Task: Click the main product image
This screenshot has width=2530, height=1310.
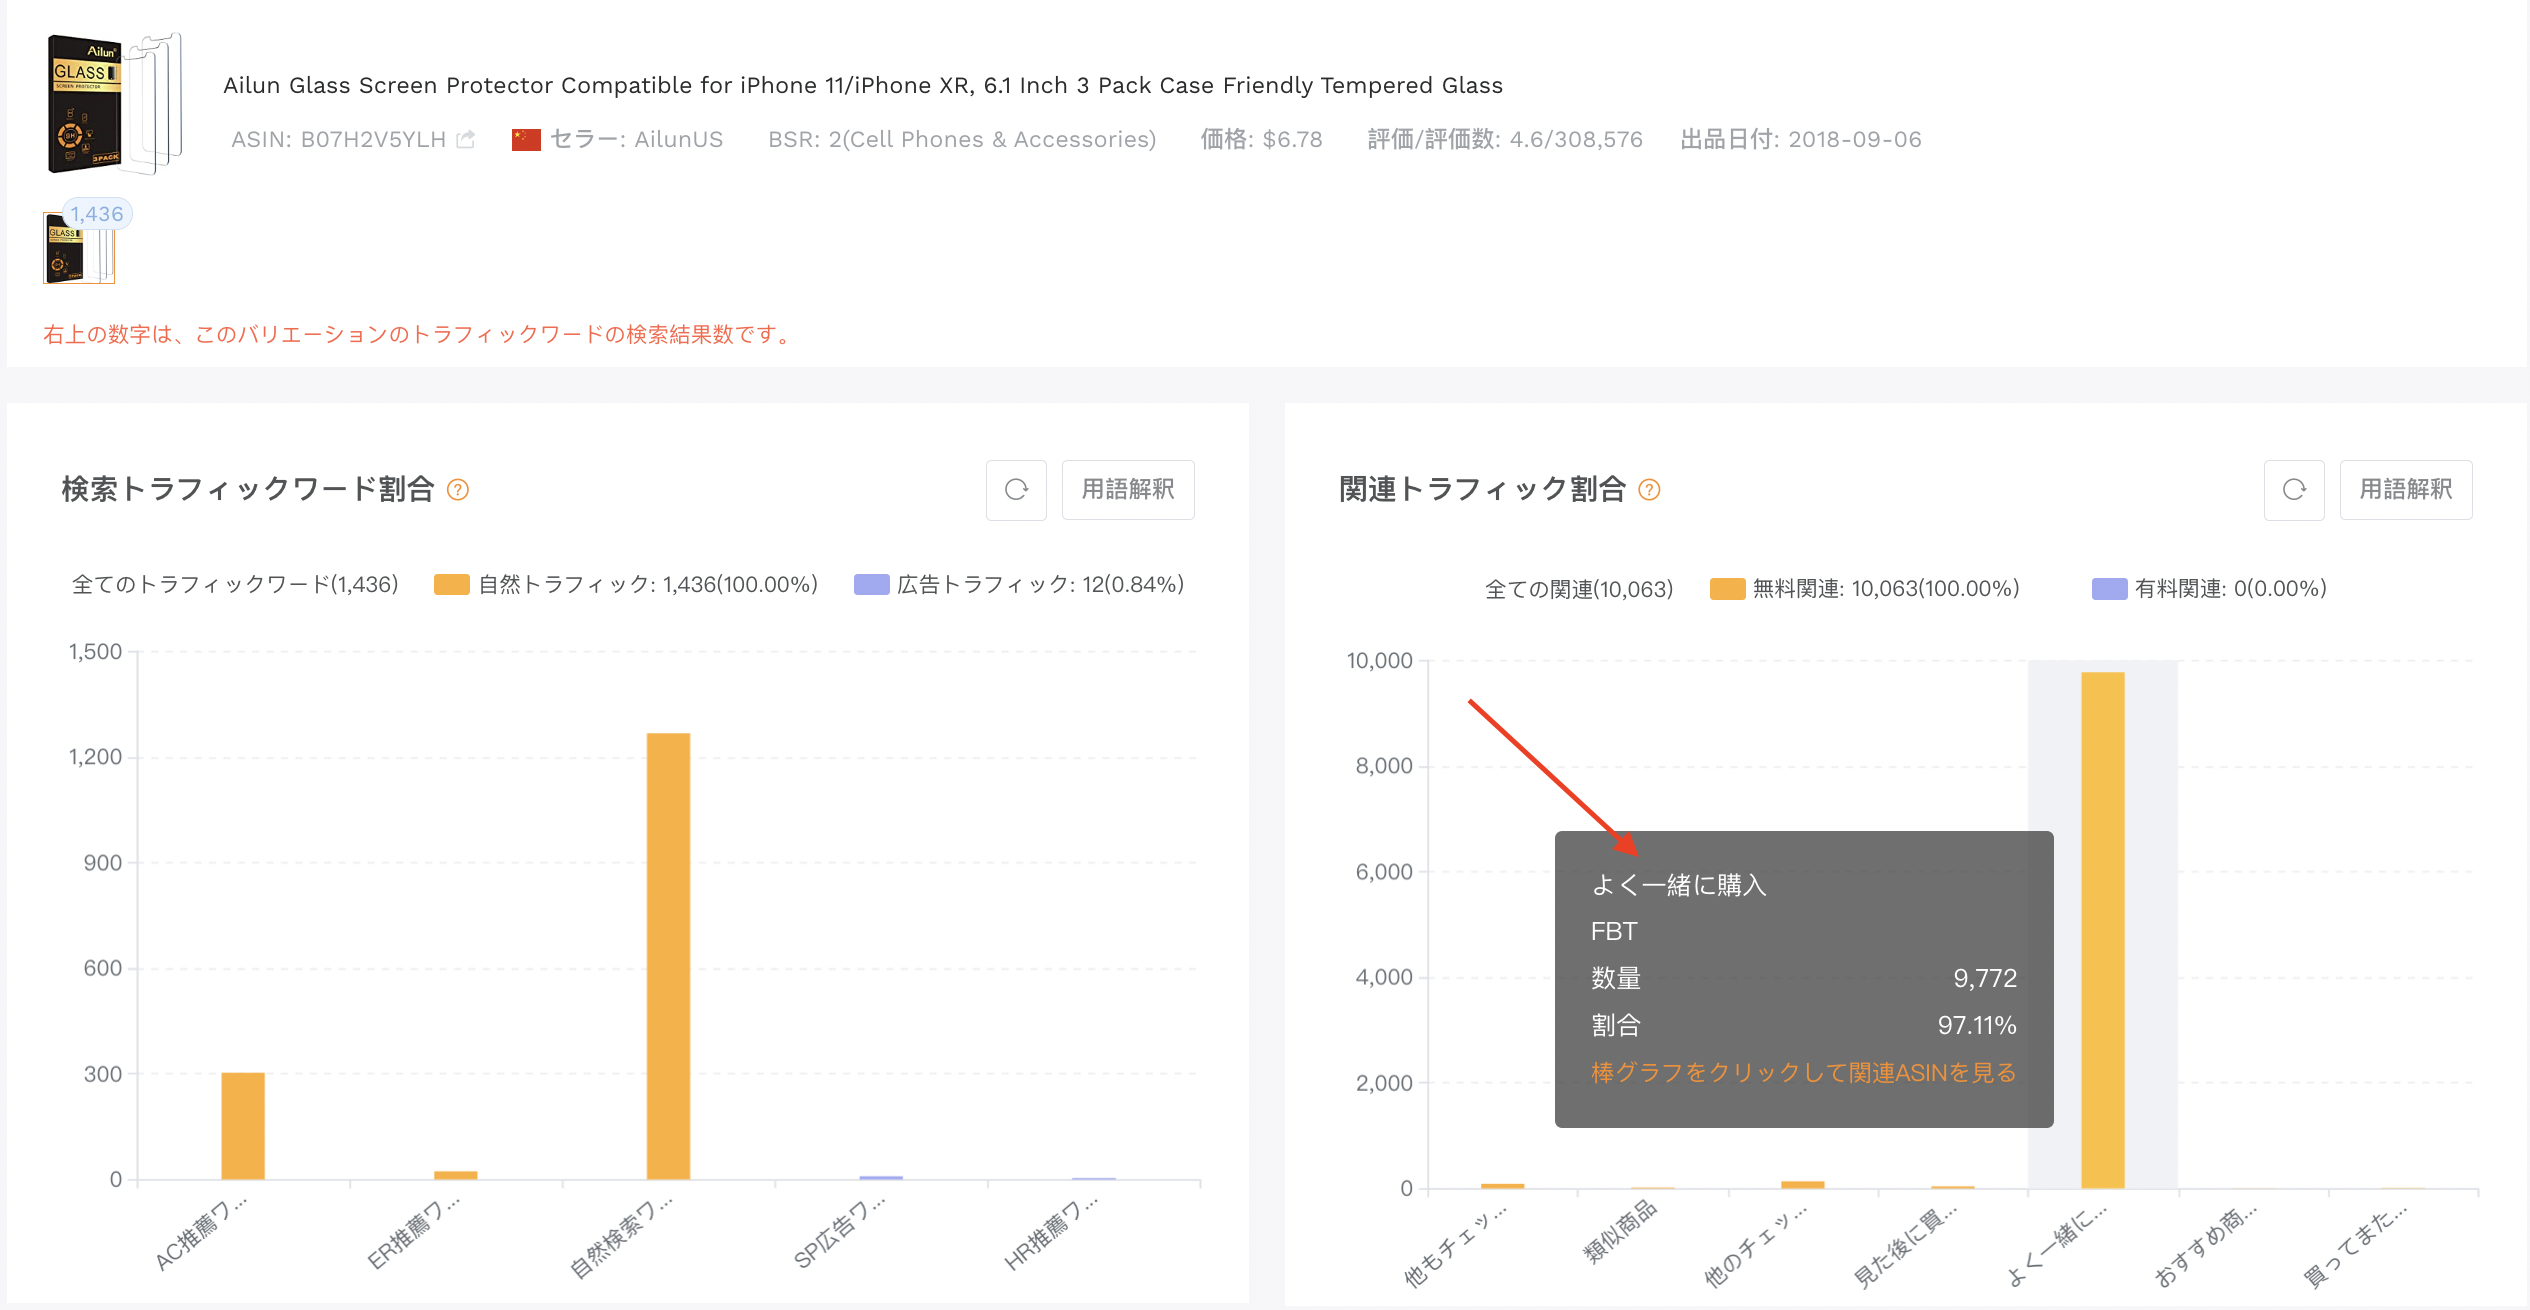Action: tap(114, 104)
